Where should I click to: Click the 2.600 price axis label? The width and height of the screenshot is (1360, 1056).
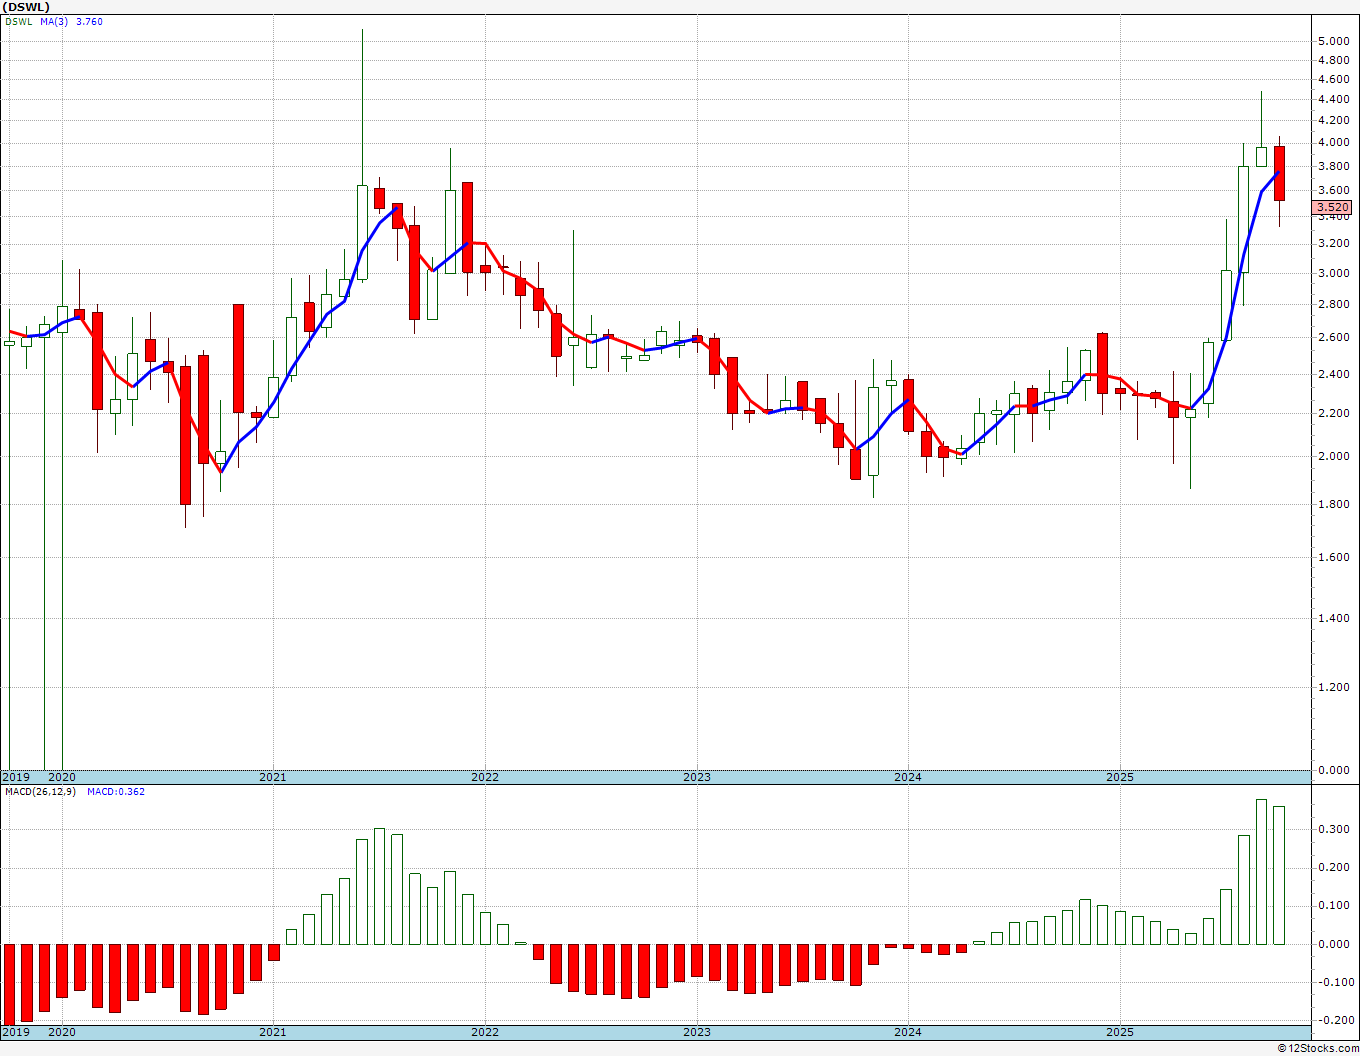click(x=1333, y=338)
